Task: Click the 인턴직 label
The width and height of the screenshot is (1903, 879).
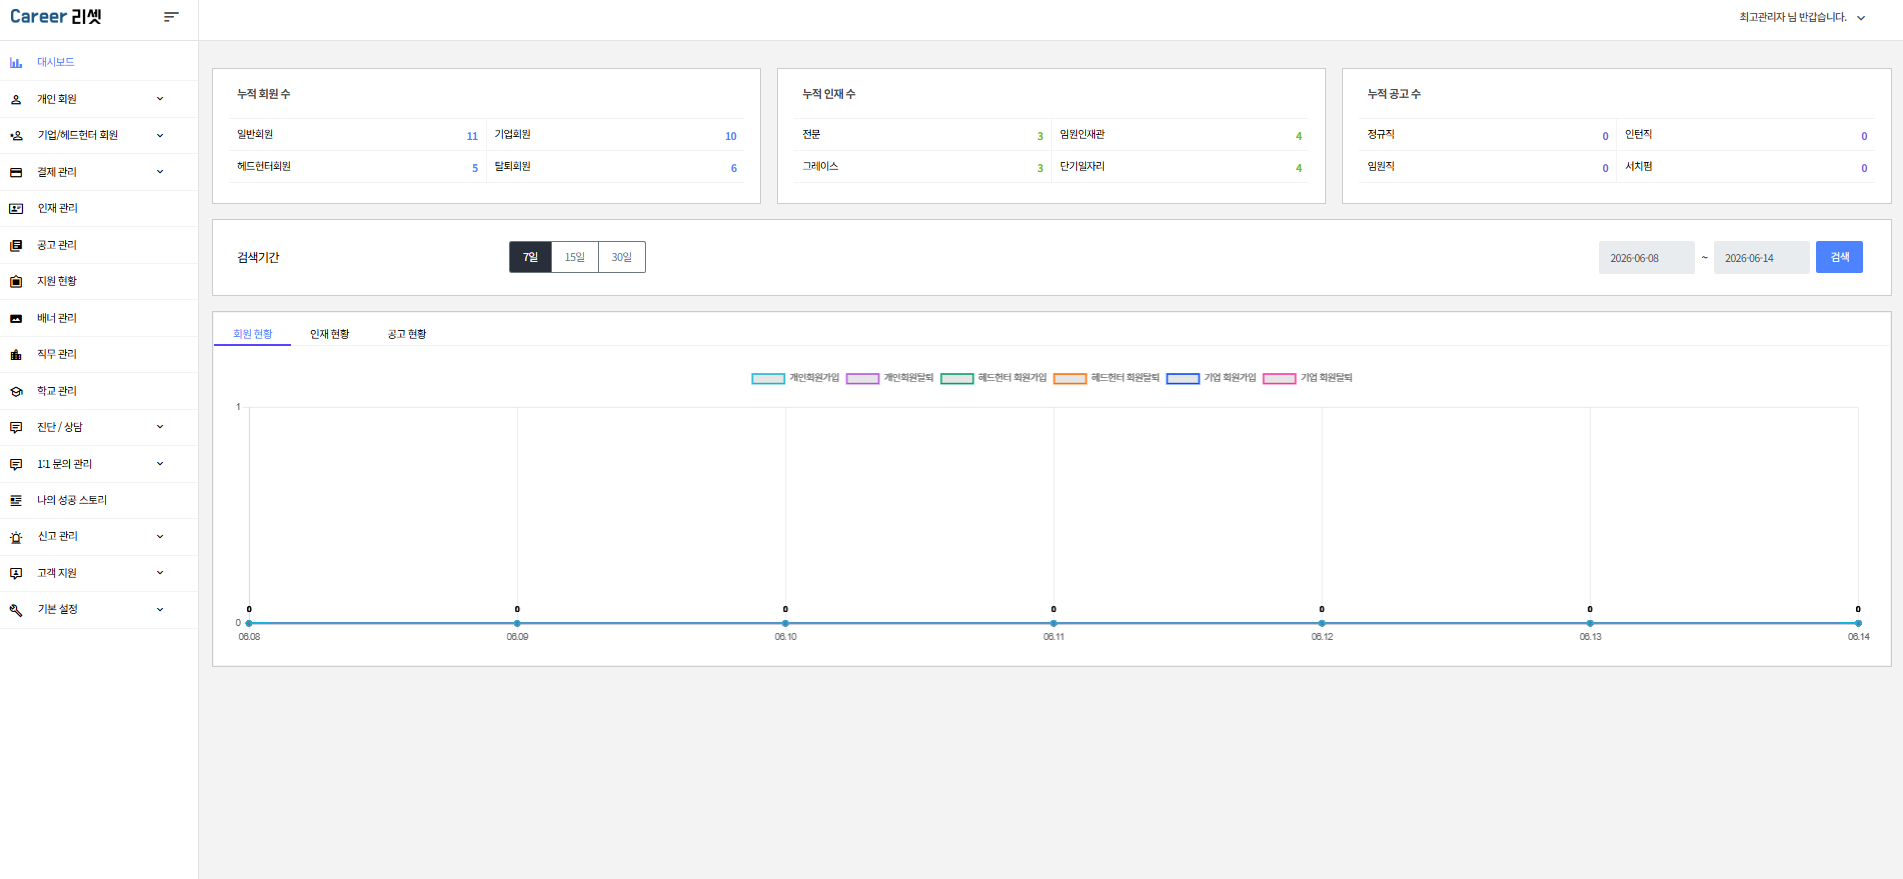Action: click(1638, 135)
